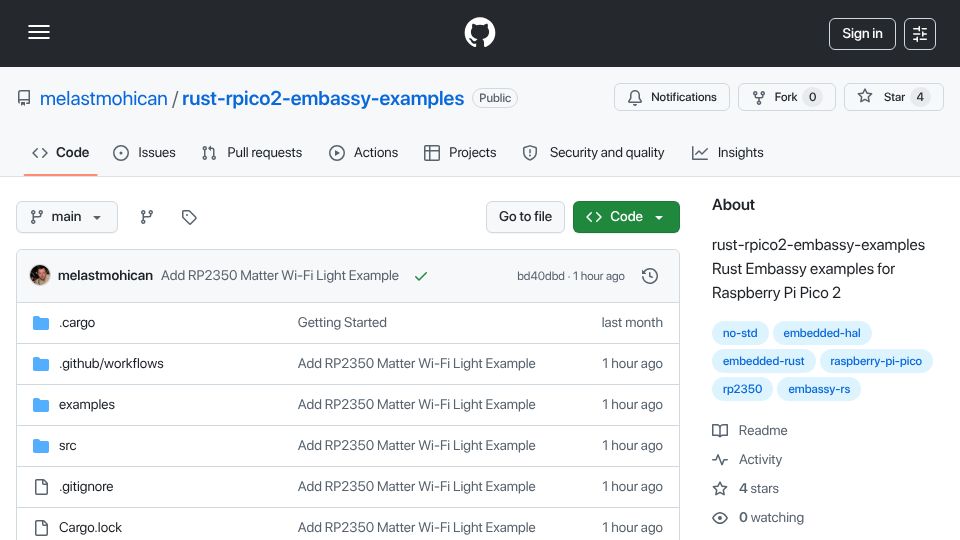The width and height of the screenshot is (960, 540).
Task: Switch to the Code tab
Action: pos(61,152)
